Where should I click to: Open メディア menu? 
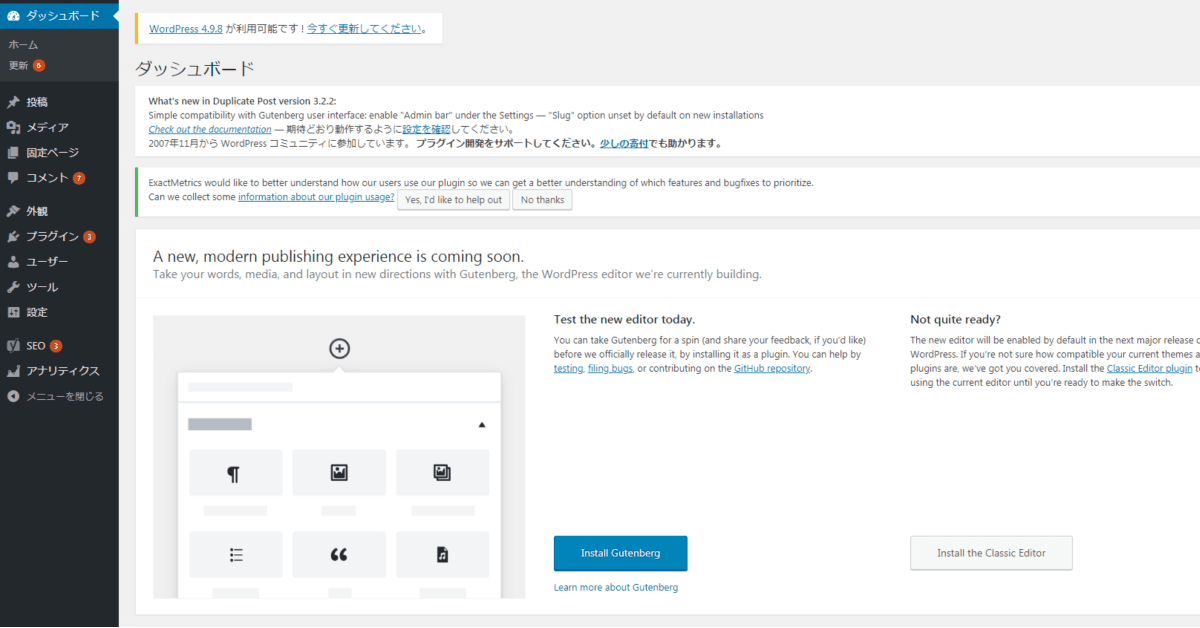click(59, 127)
